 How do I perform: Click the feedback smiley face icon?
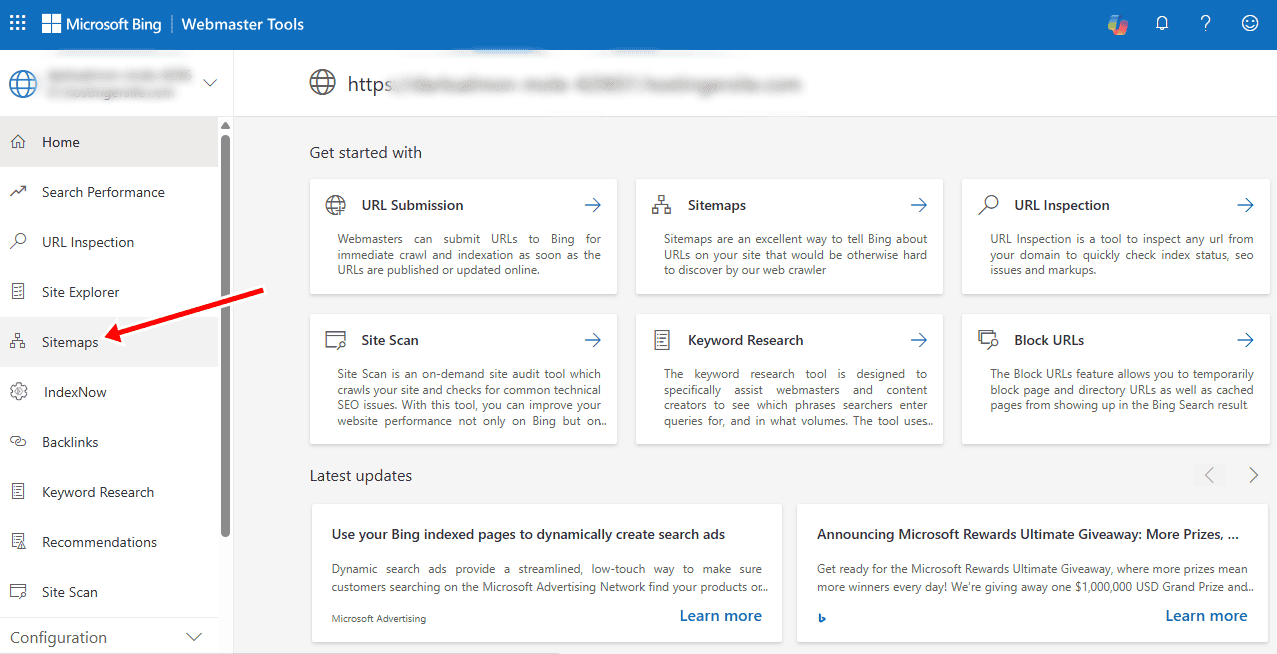(1250, 24)
